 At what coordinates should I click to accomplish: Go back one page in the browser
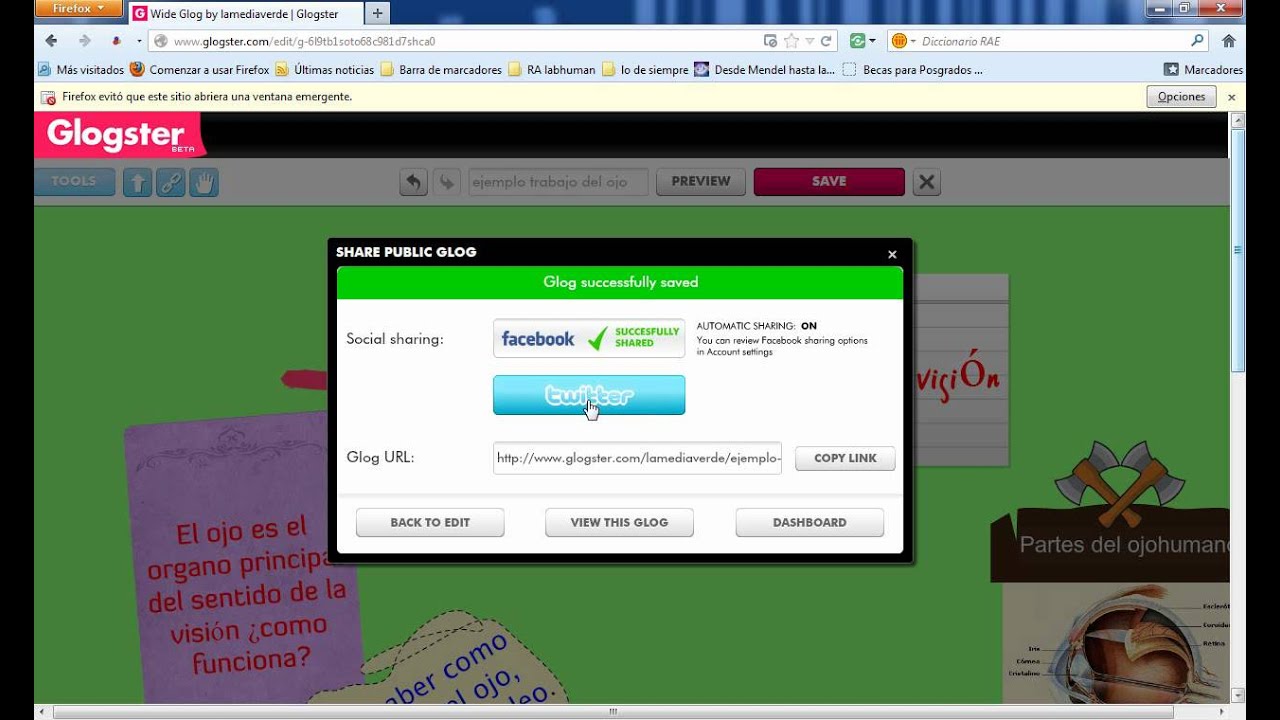click(51, 41)
